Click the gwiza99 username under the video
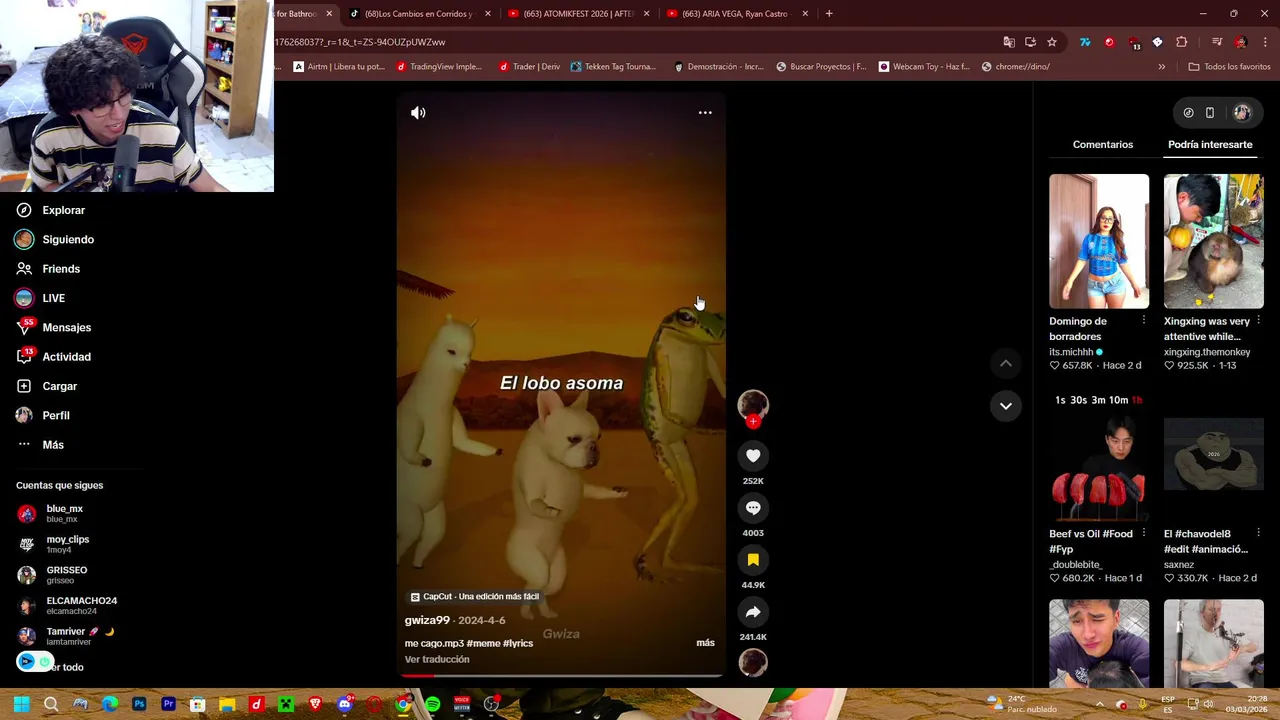 click(x=427, y=621)
